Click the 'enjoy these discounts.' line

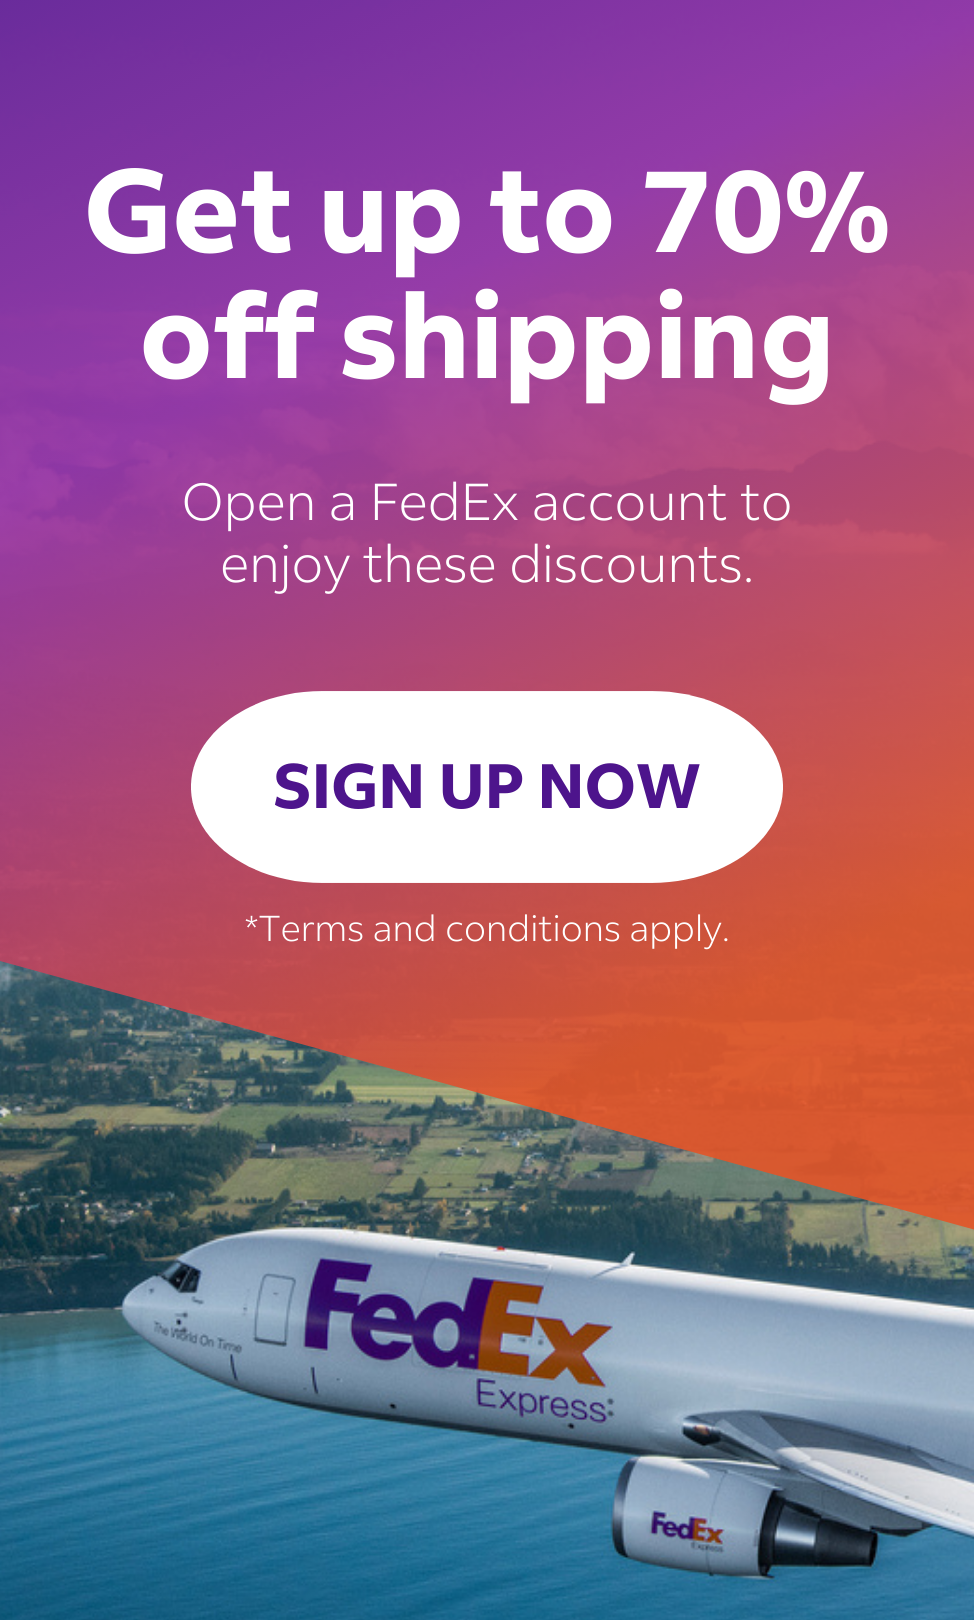coord(487,566)
